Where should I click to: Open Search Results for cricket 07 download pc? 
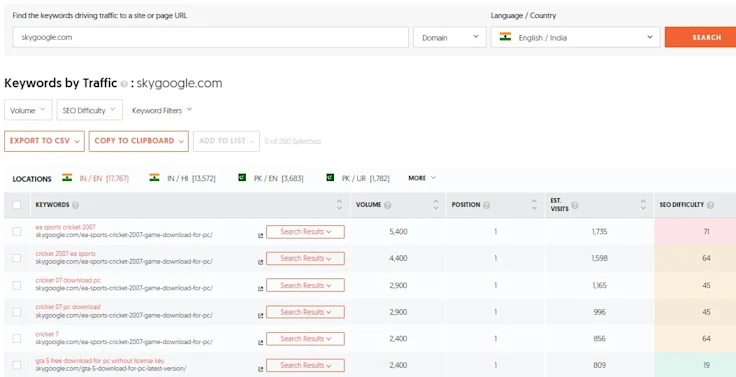[306, 285]
